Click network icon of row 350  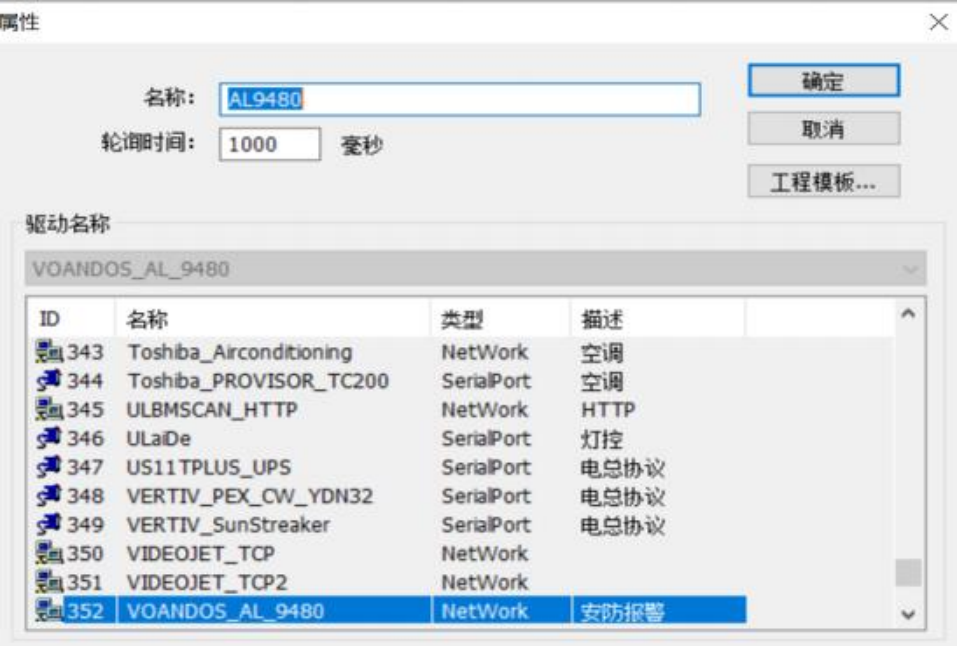[x=49, y=553]
